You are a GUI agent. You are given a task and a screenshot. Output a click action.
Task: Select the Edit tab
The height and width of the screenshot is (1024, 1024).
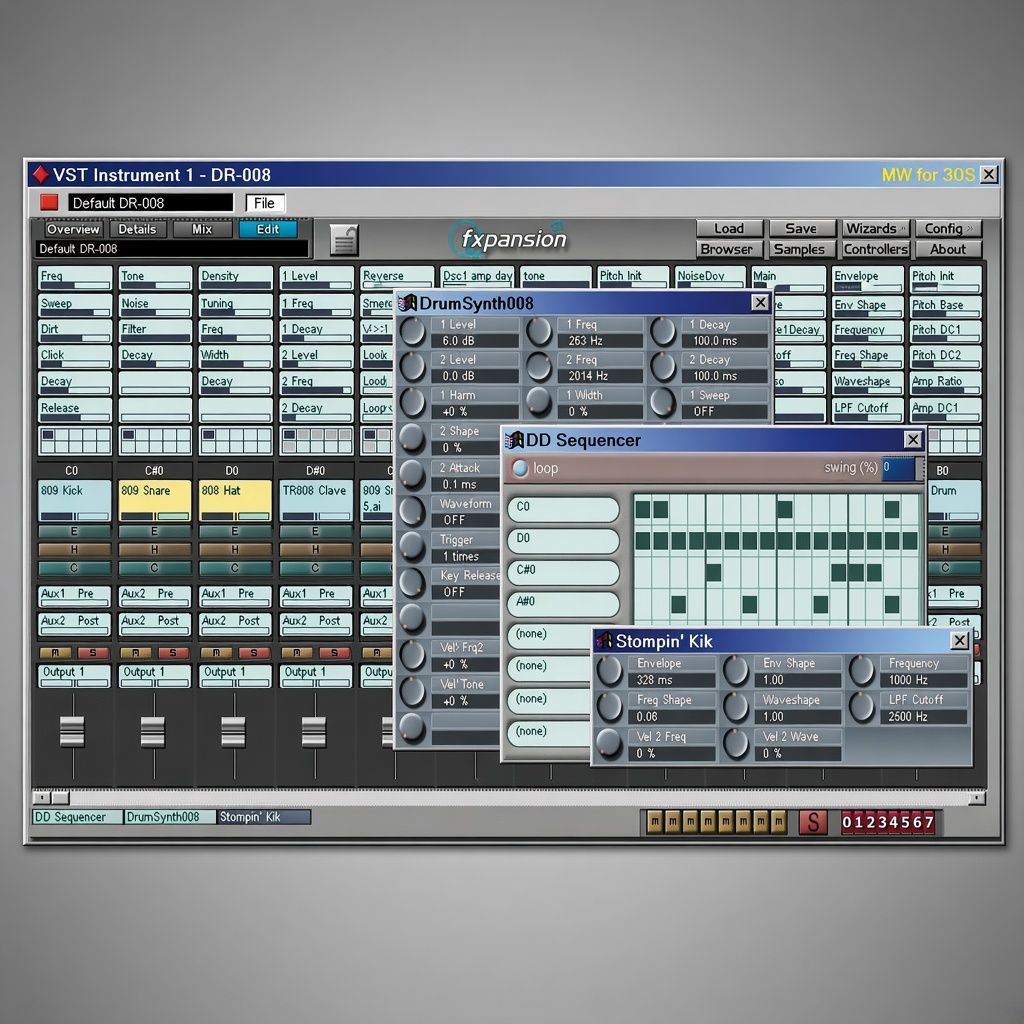pos(268,229)
